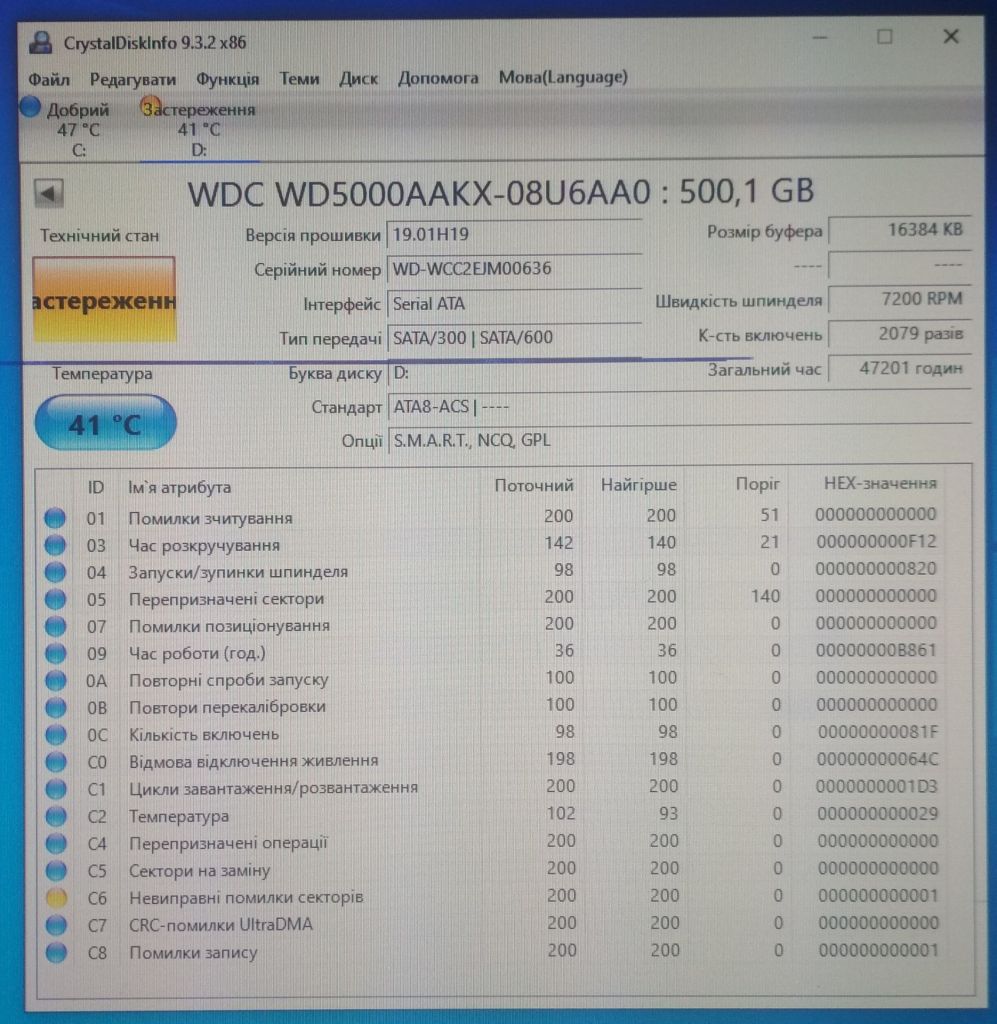This screenshot has height=1024, width=997.
Task: Click the CrystalDiskInfo title bar icon
Action: point(40,43)
